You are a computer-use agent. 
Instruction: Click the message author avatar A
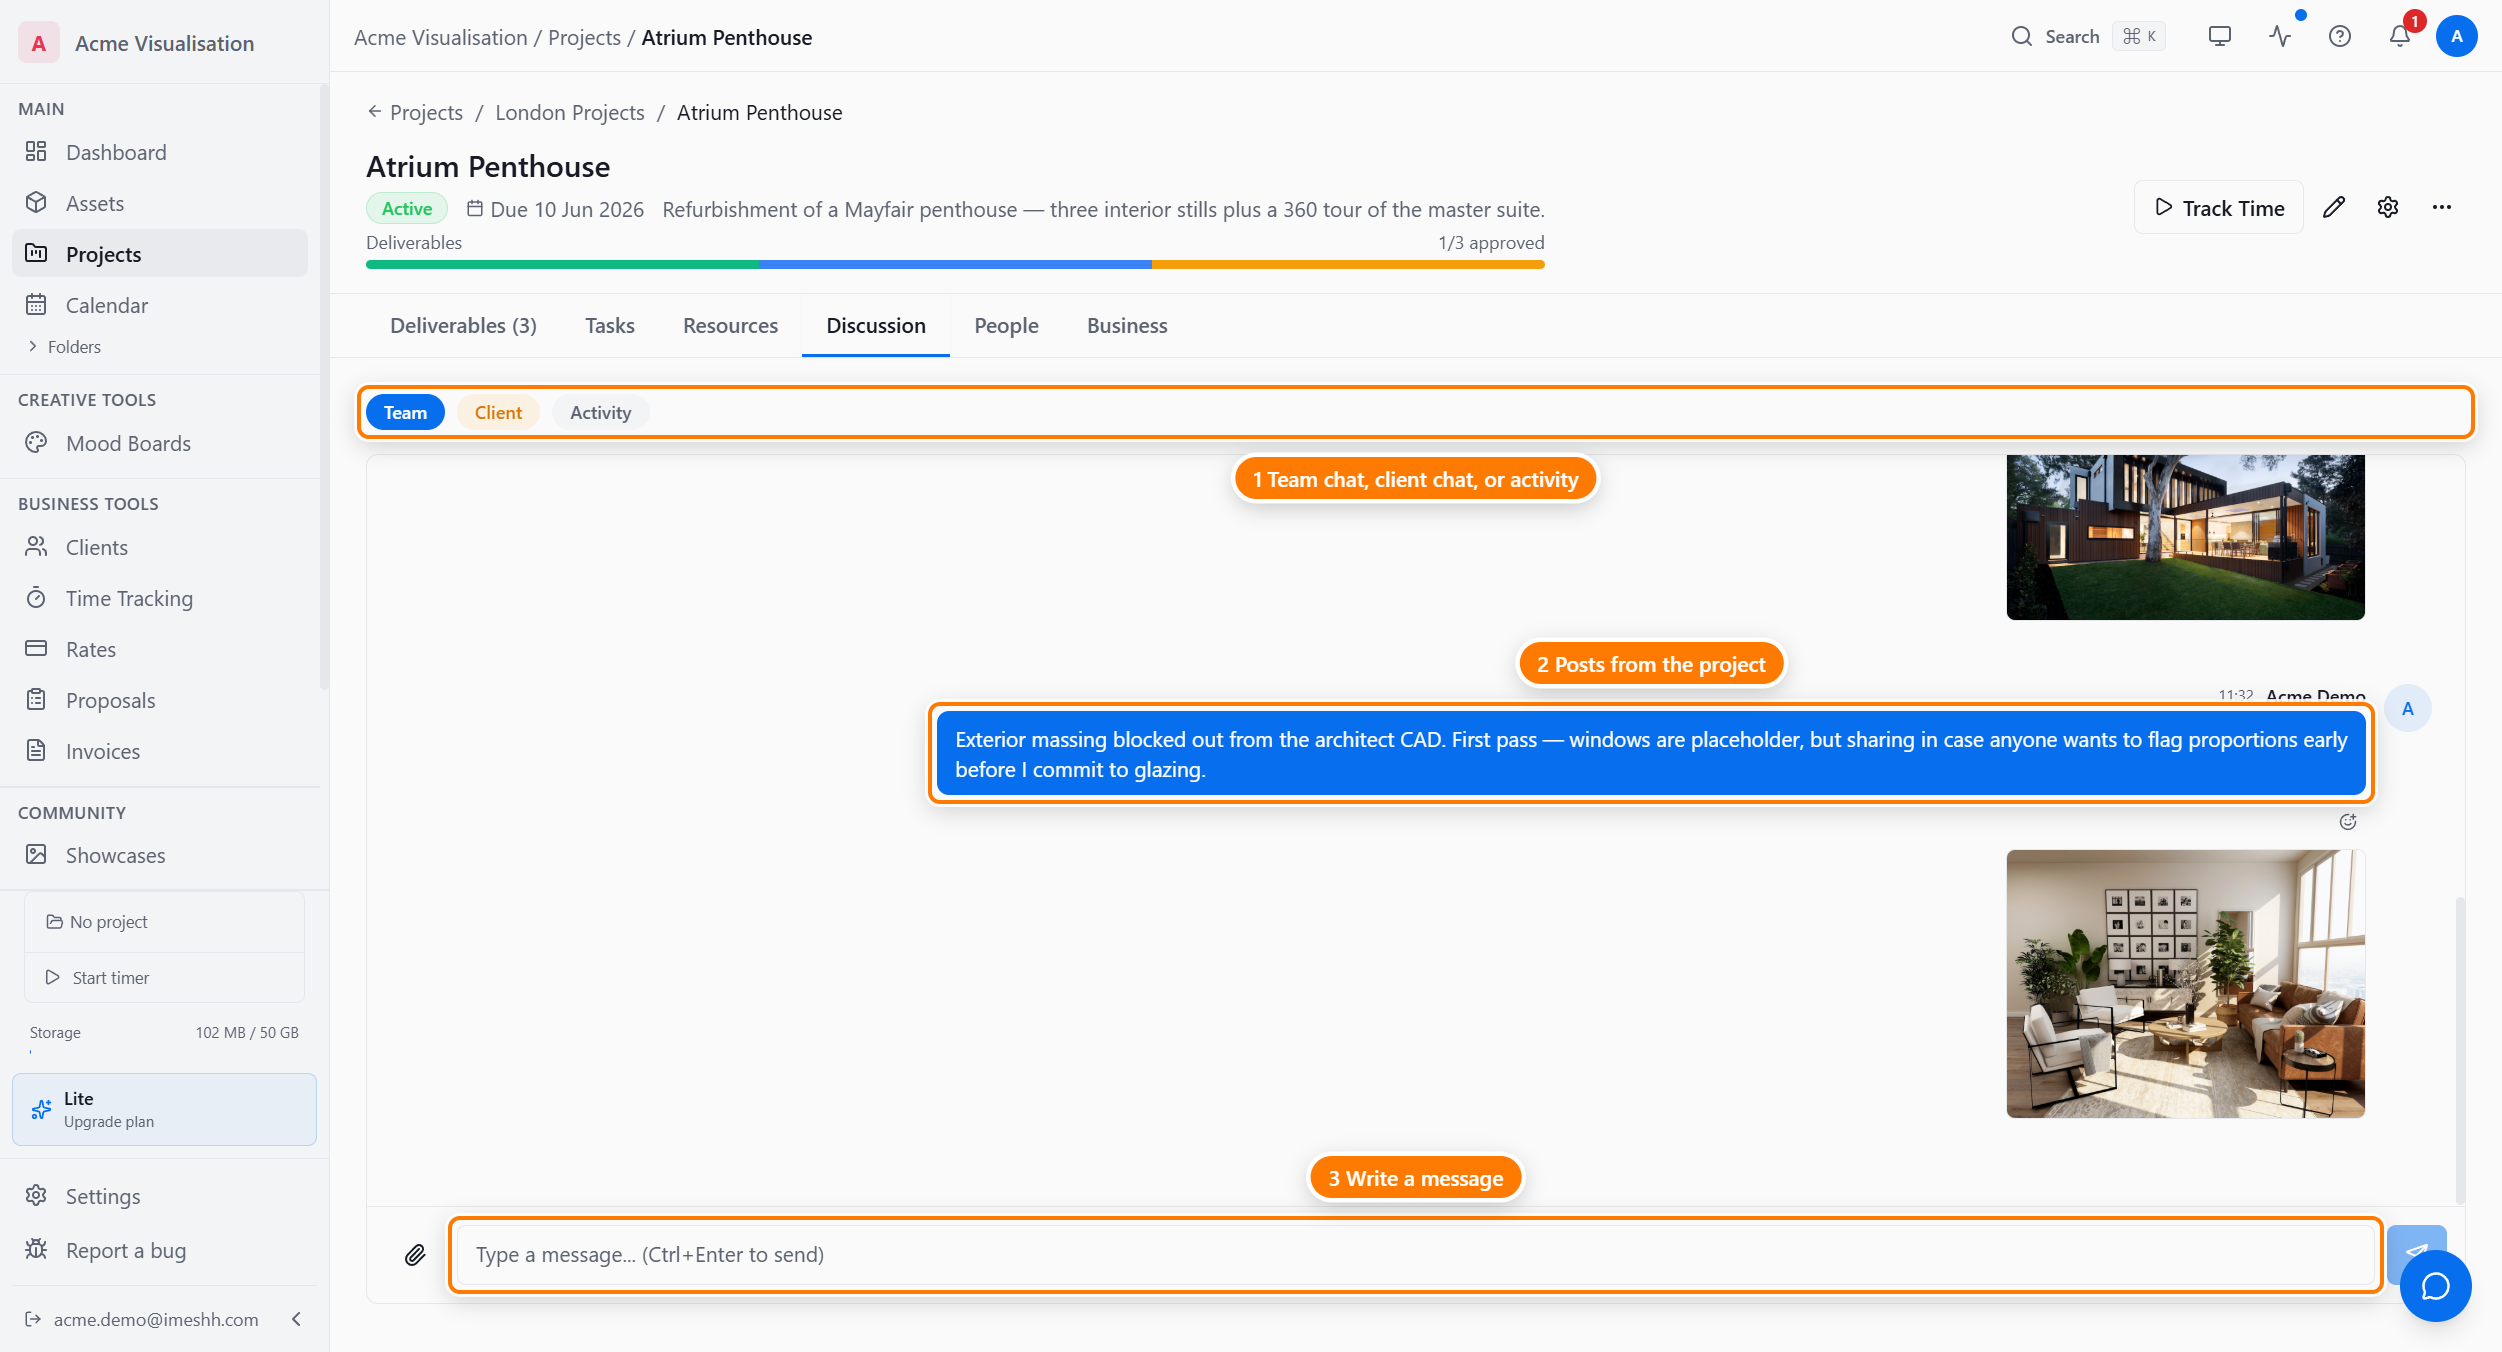point(2408,708)
